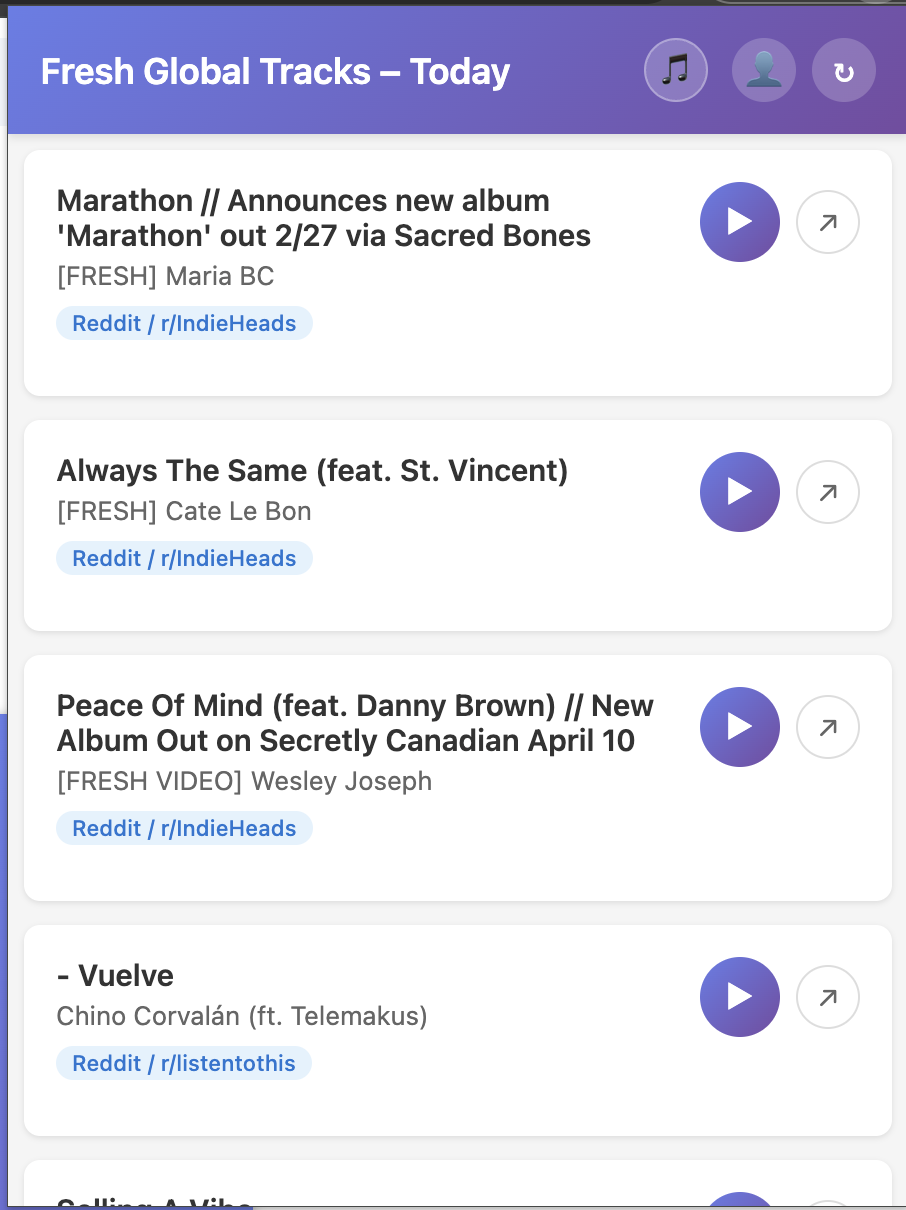The width and height of the screenshot is (906, 1210).
Task: Click the refresh icon in the header
Action: click(843, 70)
